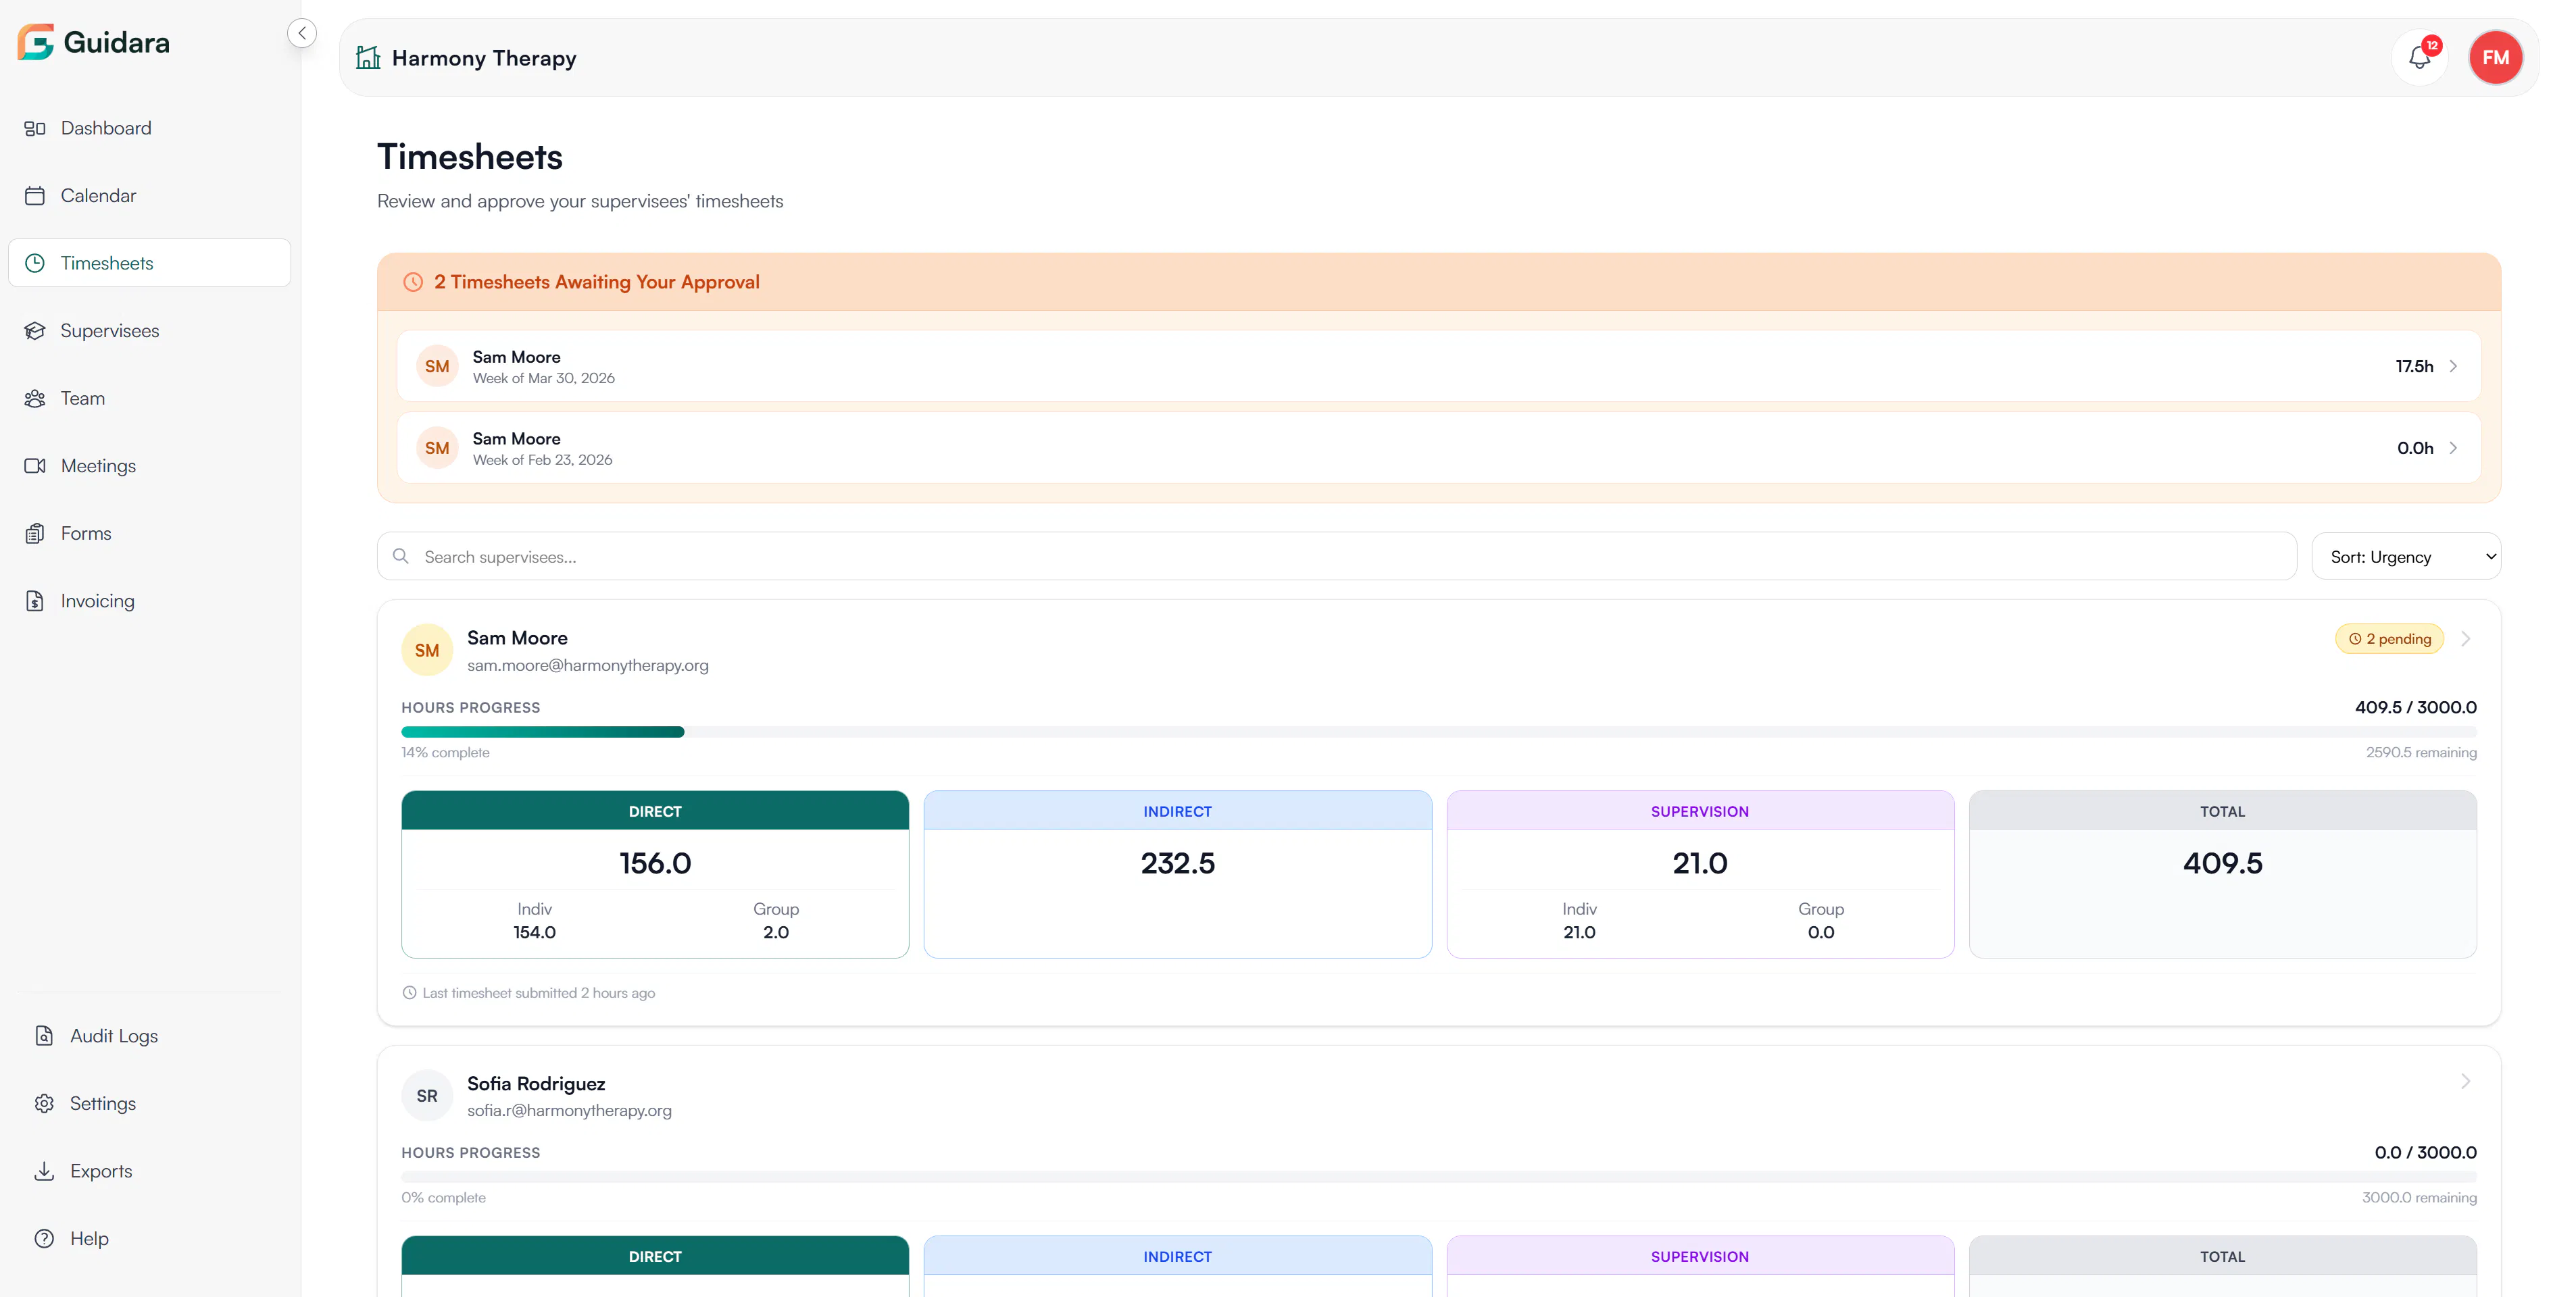
Task: Open Invoicing page
Action: [150, 601]
